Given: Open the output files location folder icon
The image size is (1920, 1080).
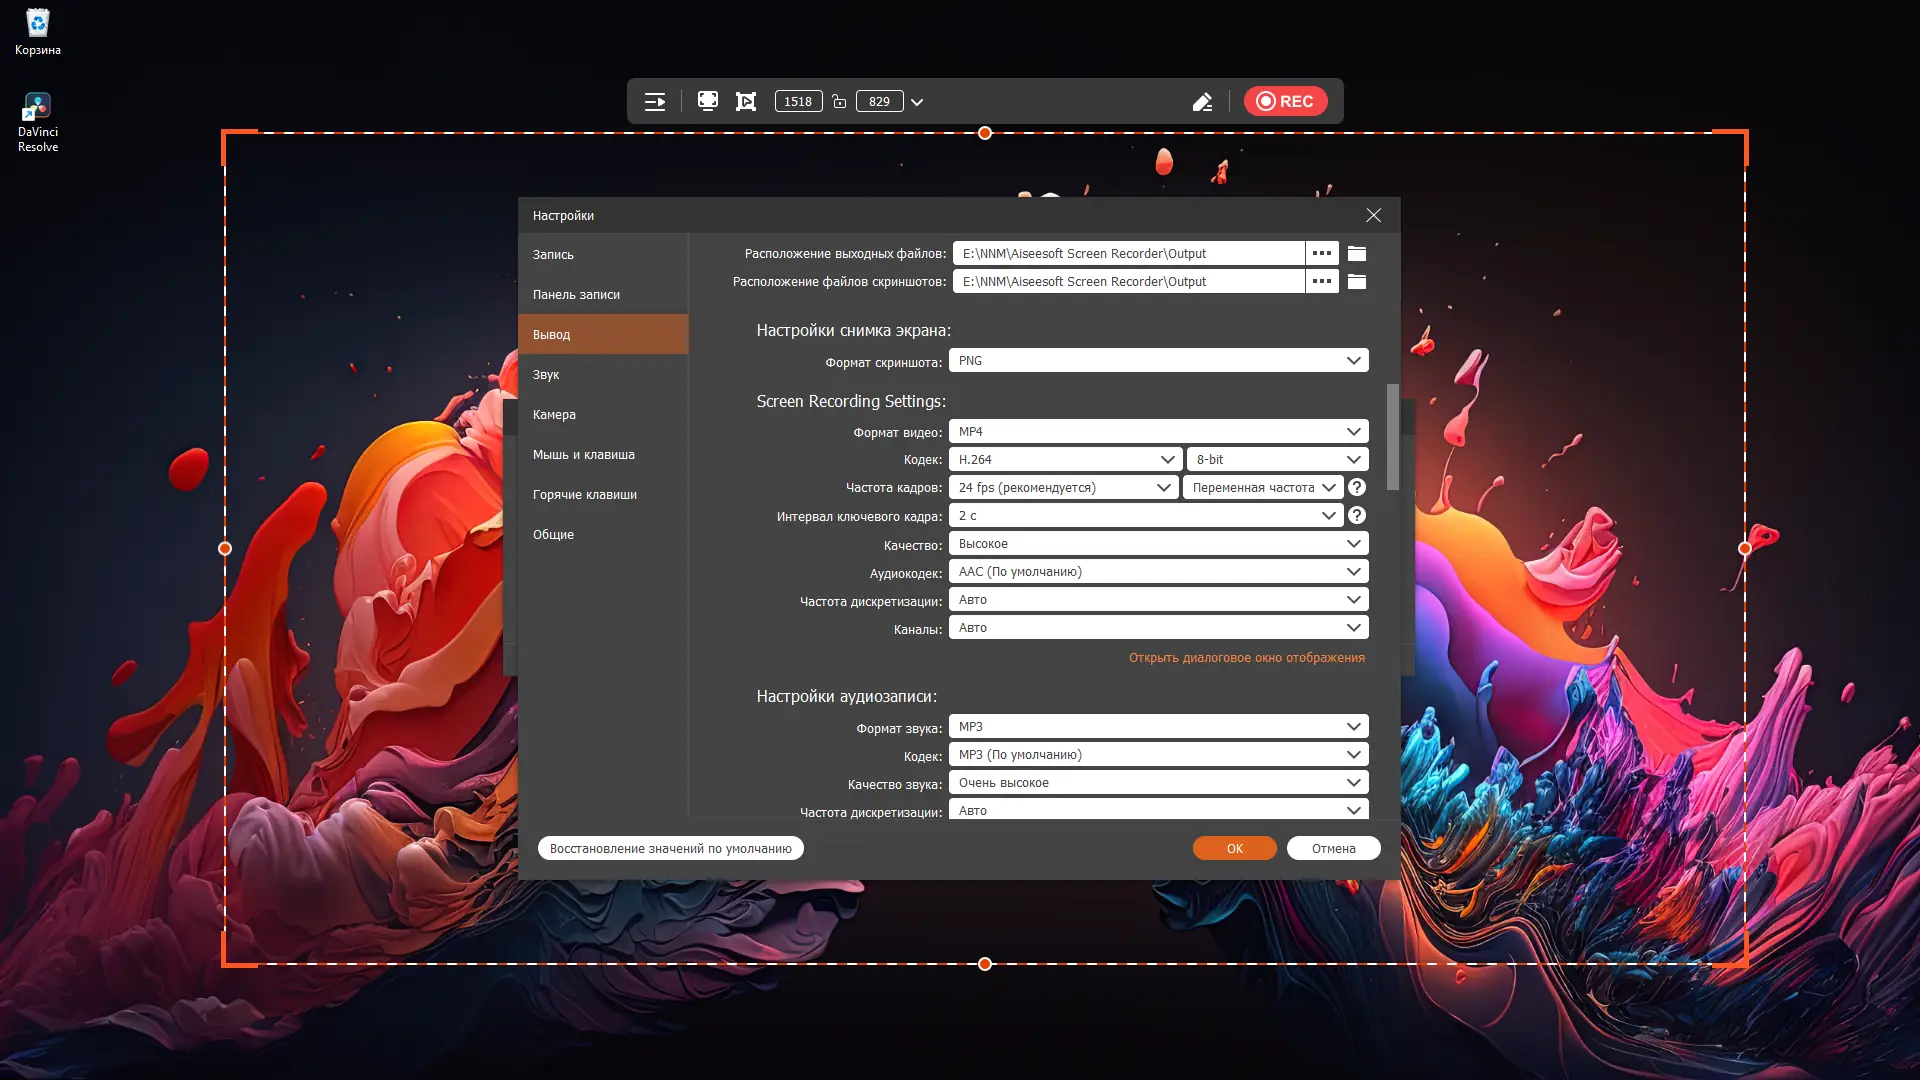Looking at the screenshot, I should coord(1357,253).
